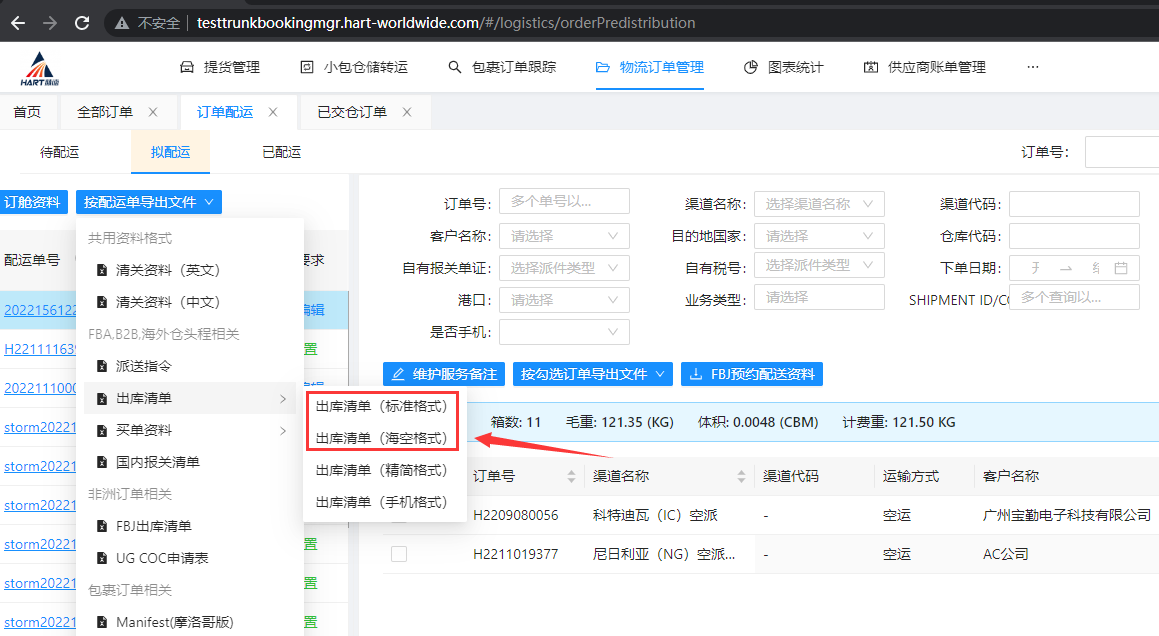Open the 目的地国家 dropdown
The image size is (1159, 636).
[819, 236]
